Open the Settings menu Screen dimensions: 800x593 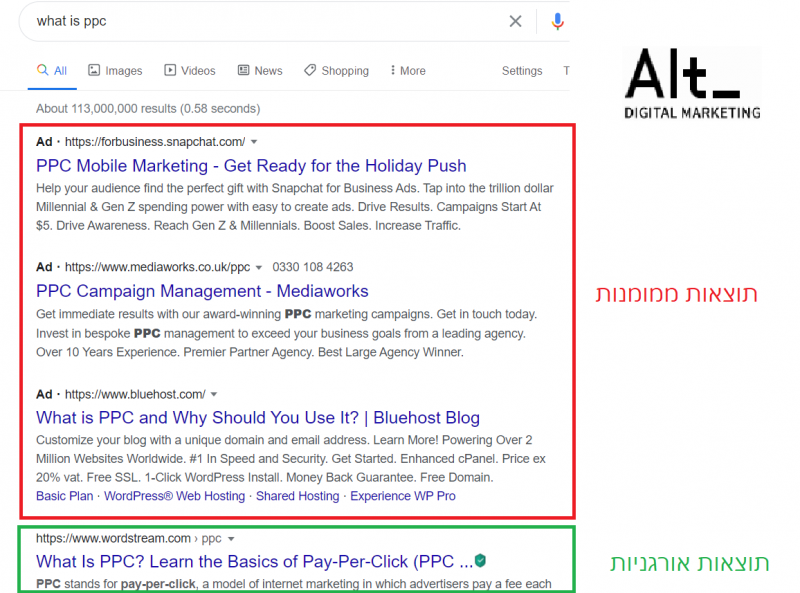(522, 71)
